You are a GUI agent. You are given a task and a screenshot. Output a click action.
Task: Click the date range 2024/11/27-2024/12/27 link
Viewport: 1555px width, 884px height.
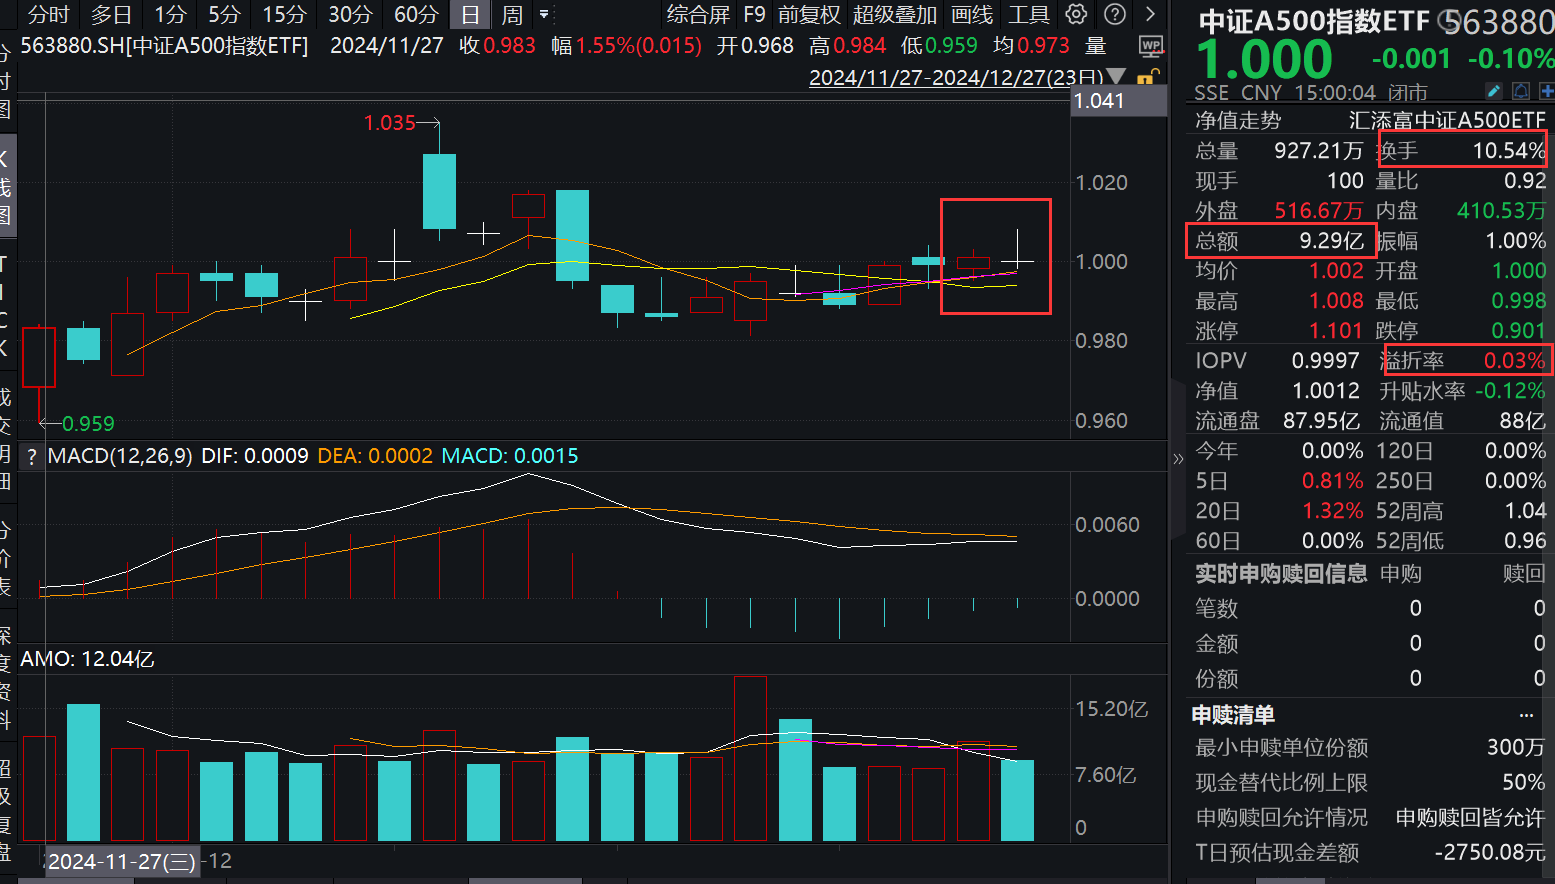[955, 78]
